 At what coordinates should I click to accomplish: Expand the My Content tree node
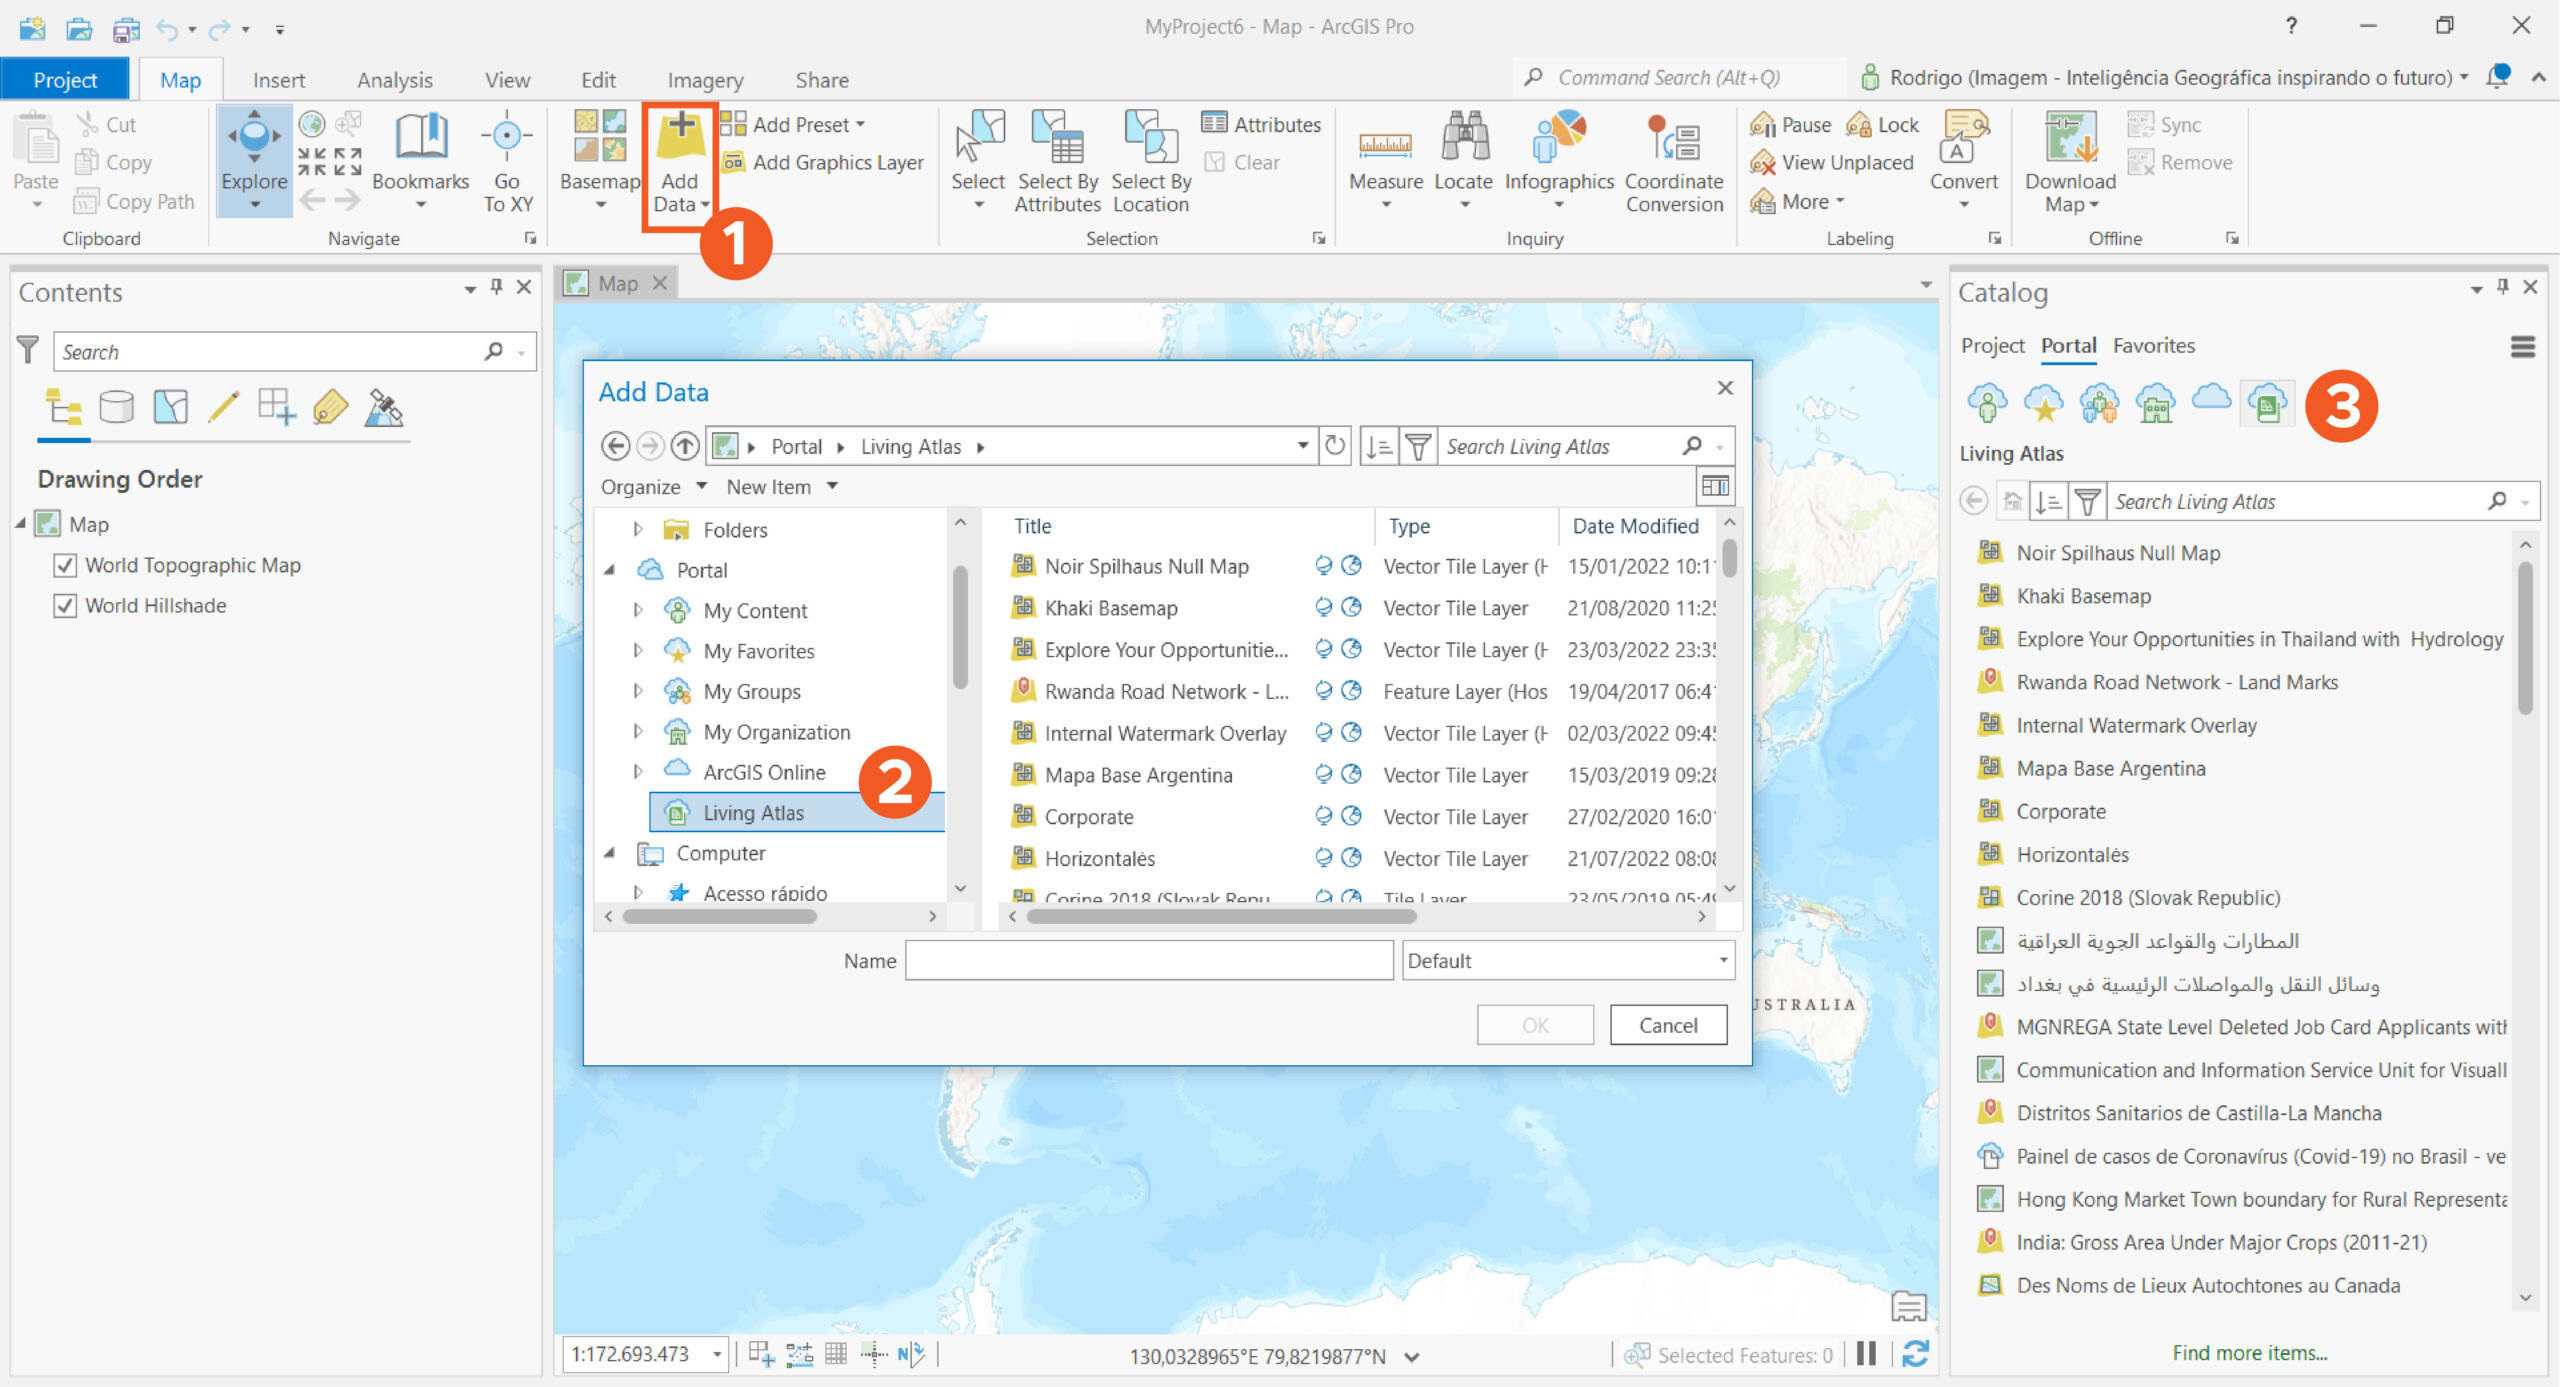coord(638,610)
